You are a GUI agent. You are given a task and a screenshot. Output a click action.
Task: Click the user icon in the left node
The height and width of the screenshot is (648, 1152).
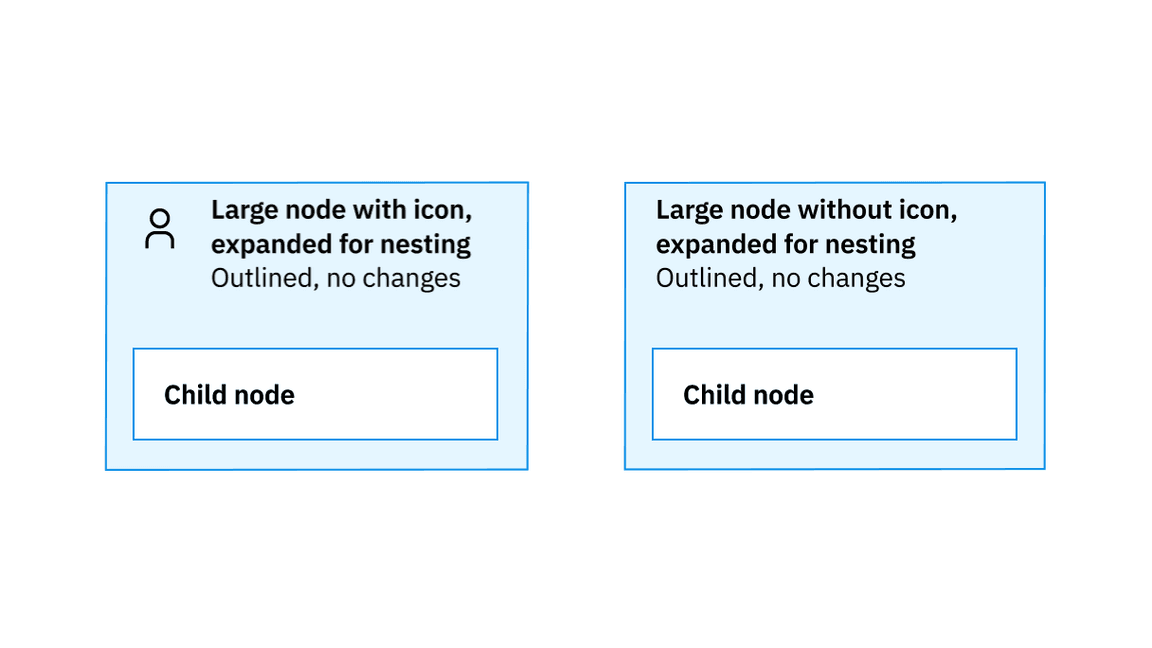(159, 228)
